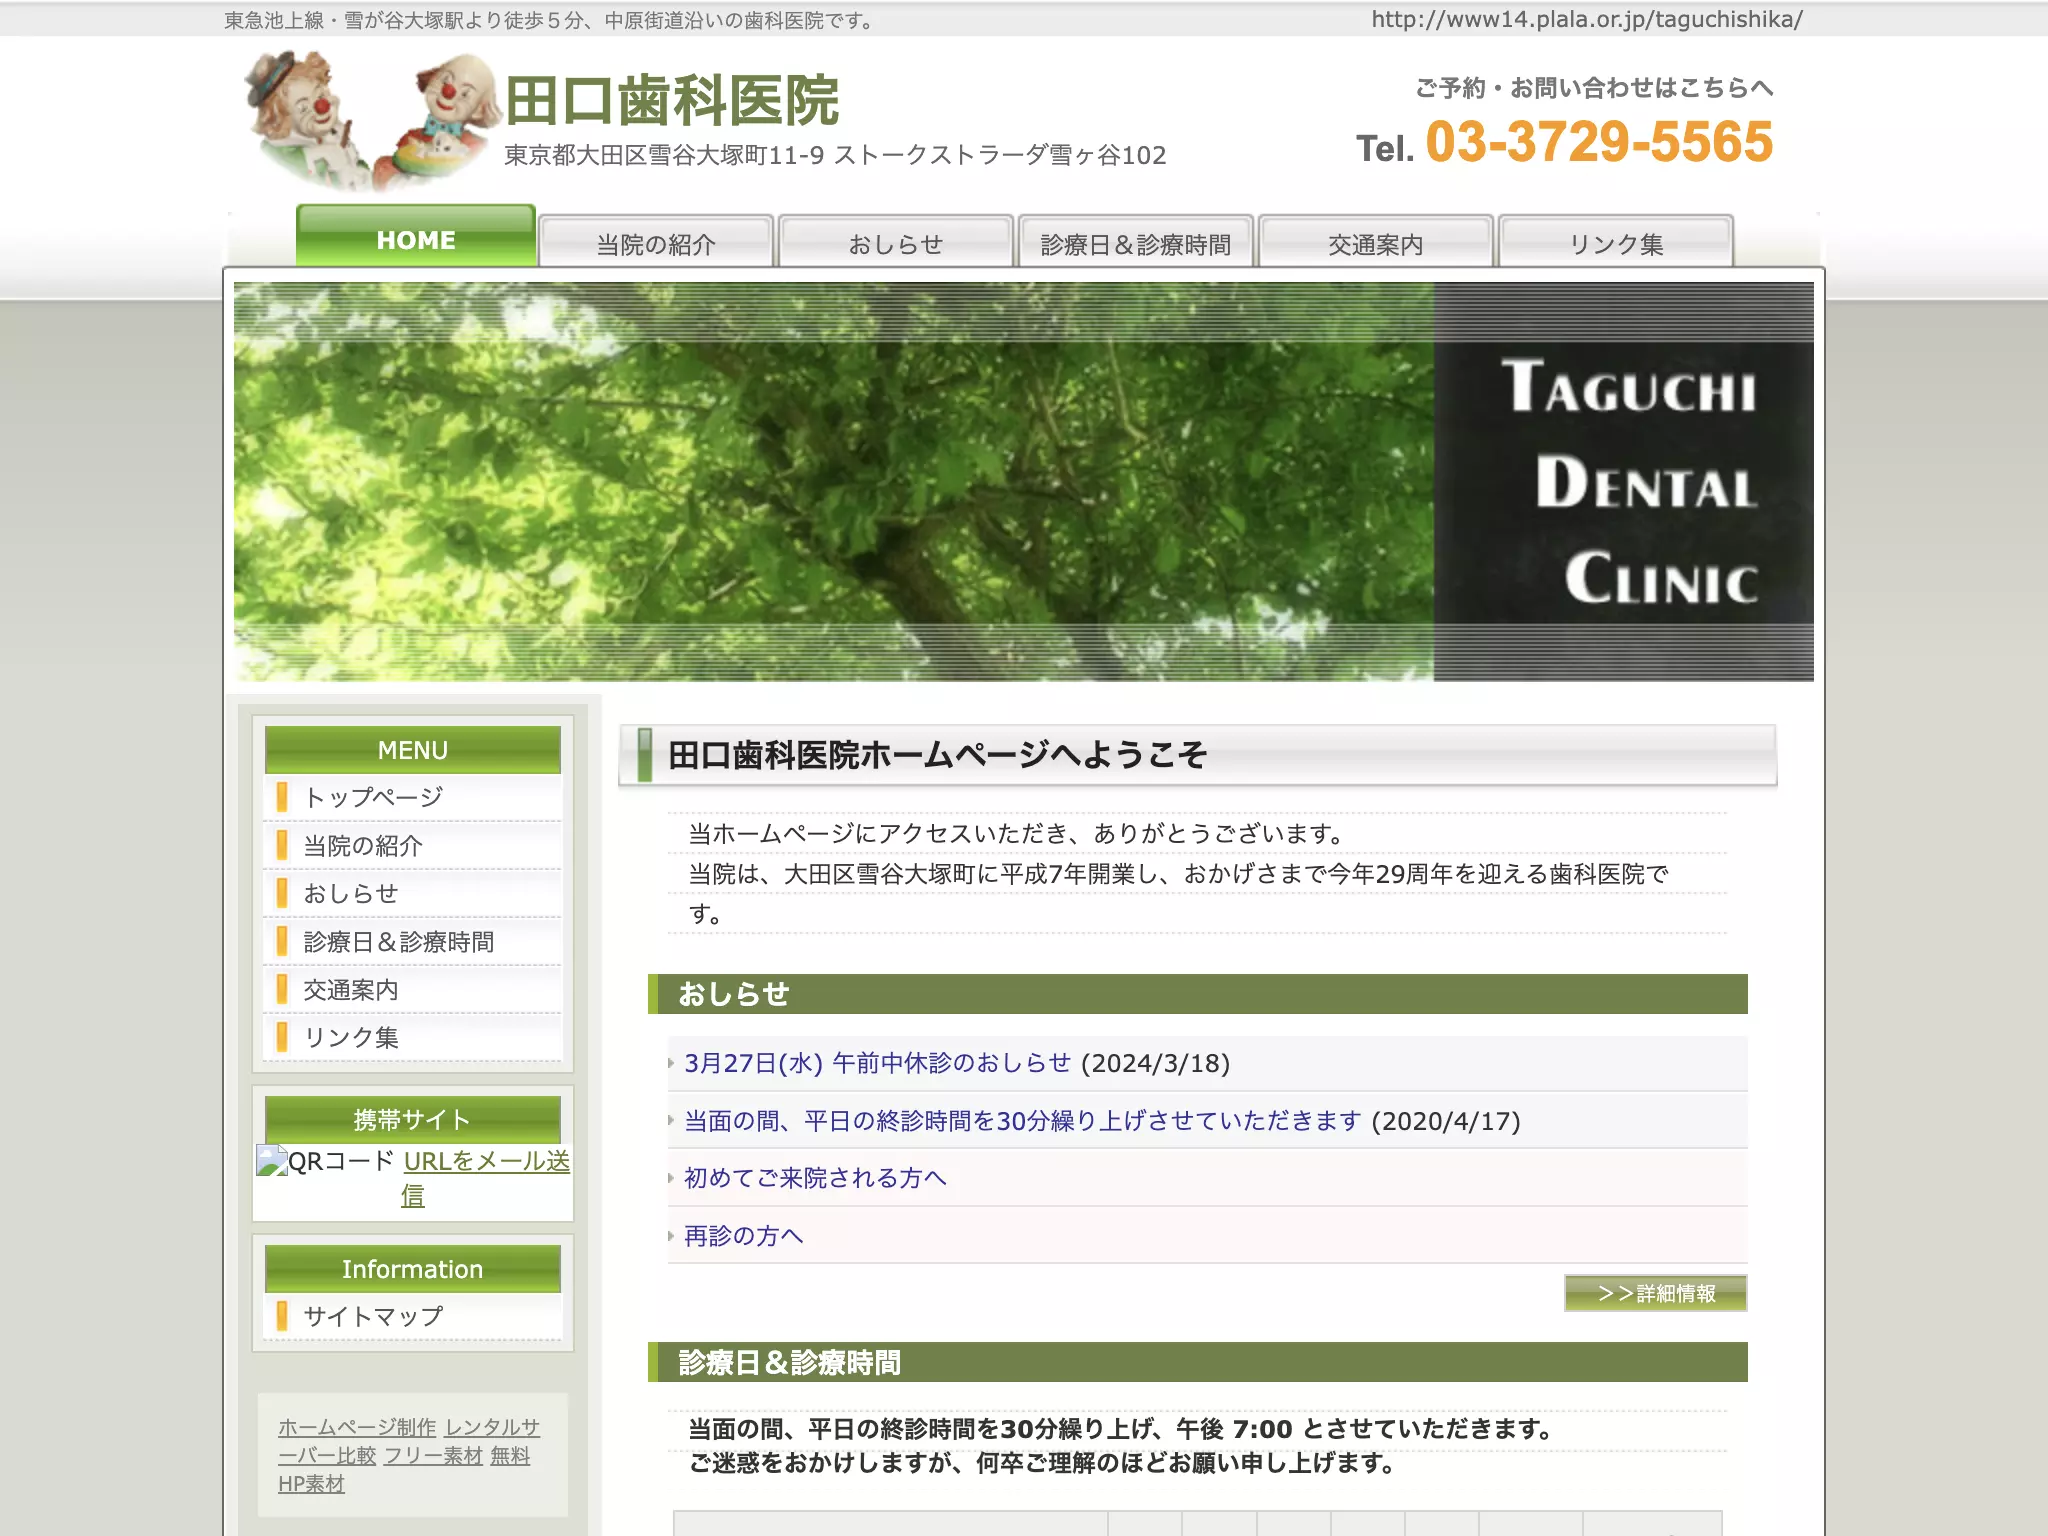Click the ホームページ制作 footer link
2048x1536 pixels.
click(357, 1427)
